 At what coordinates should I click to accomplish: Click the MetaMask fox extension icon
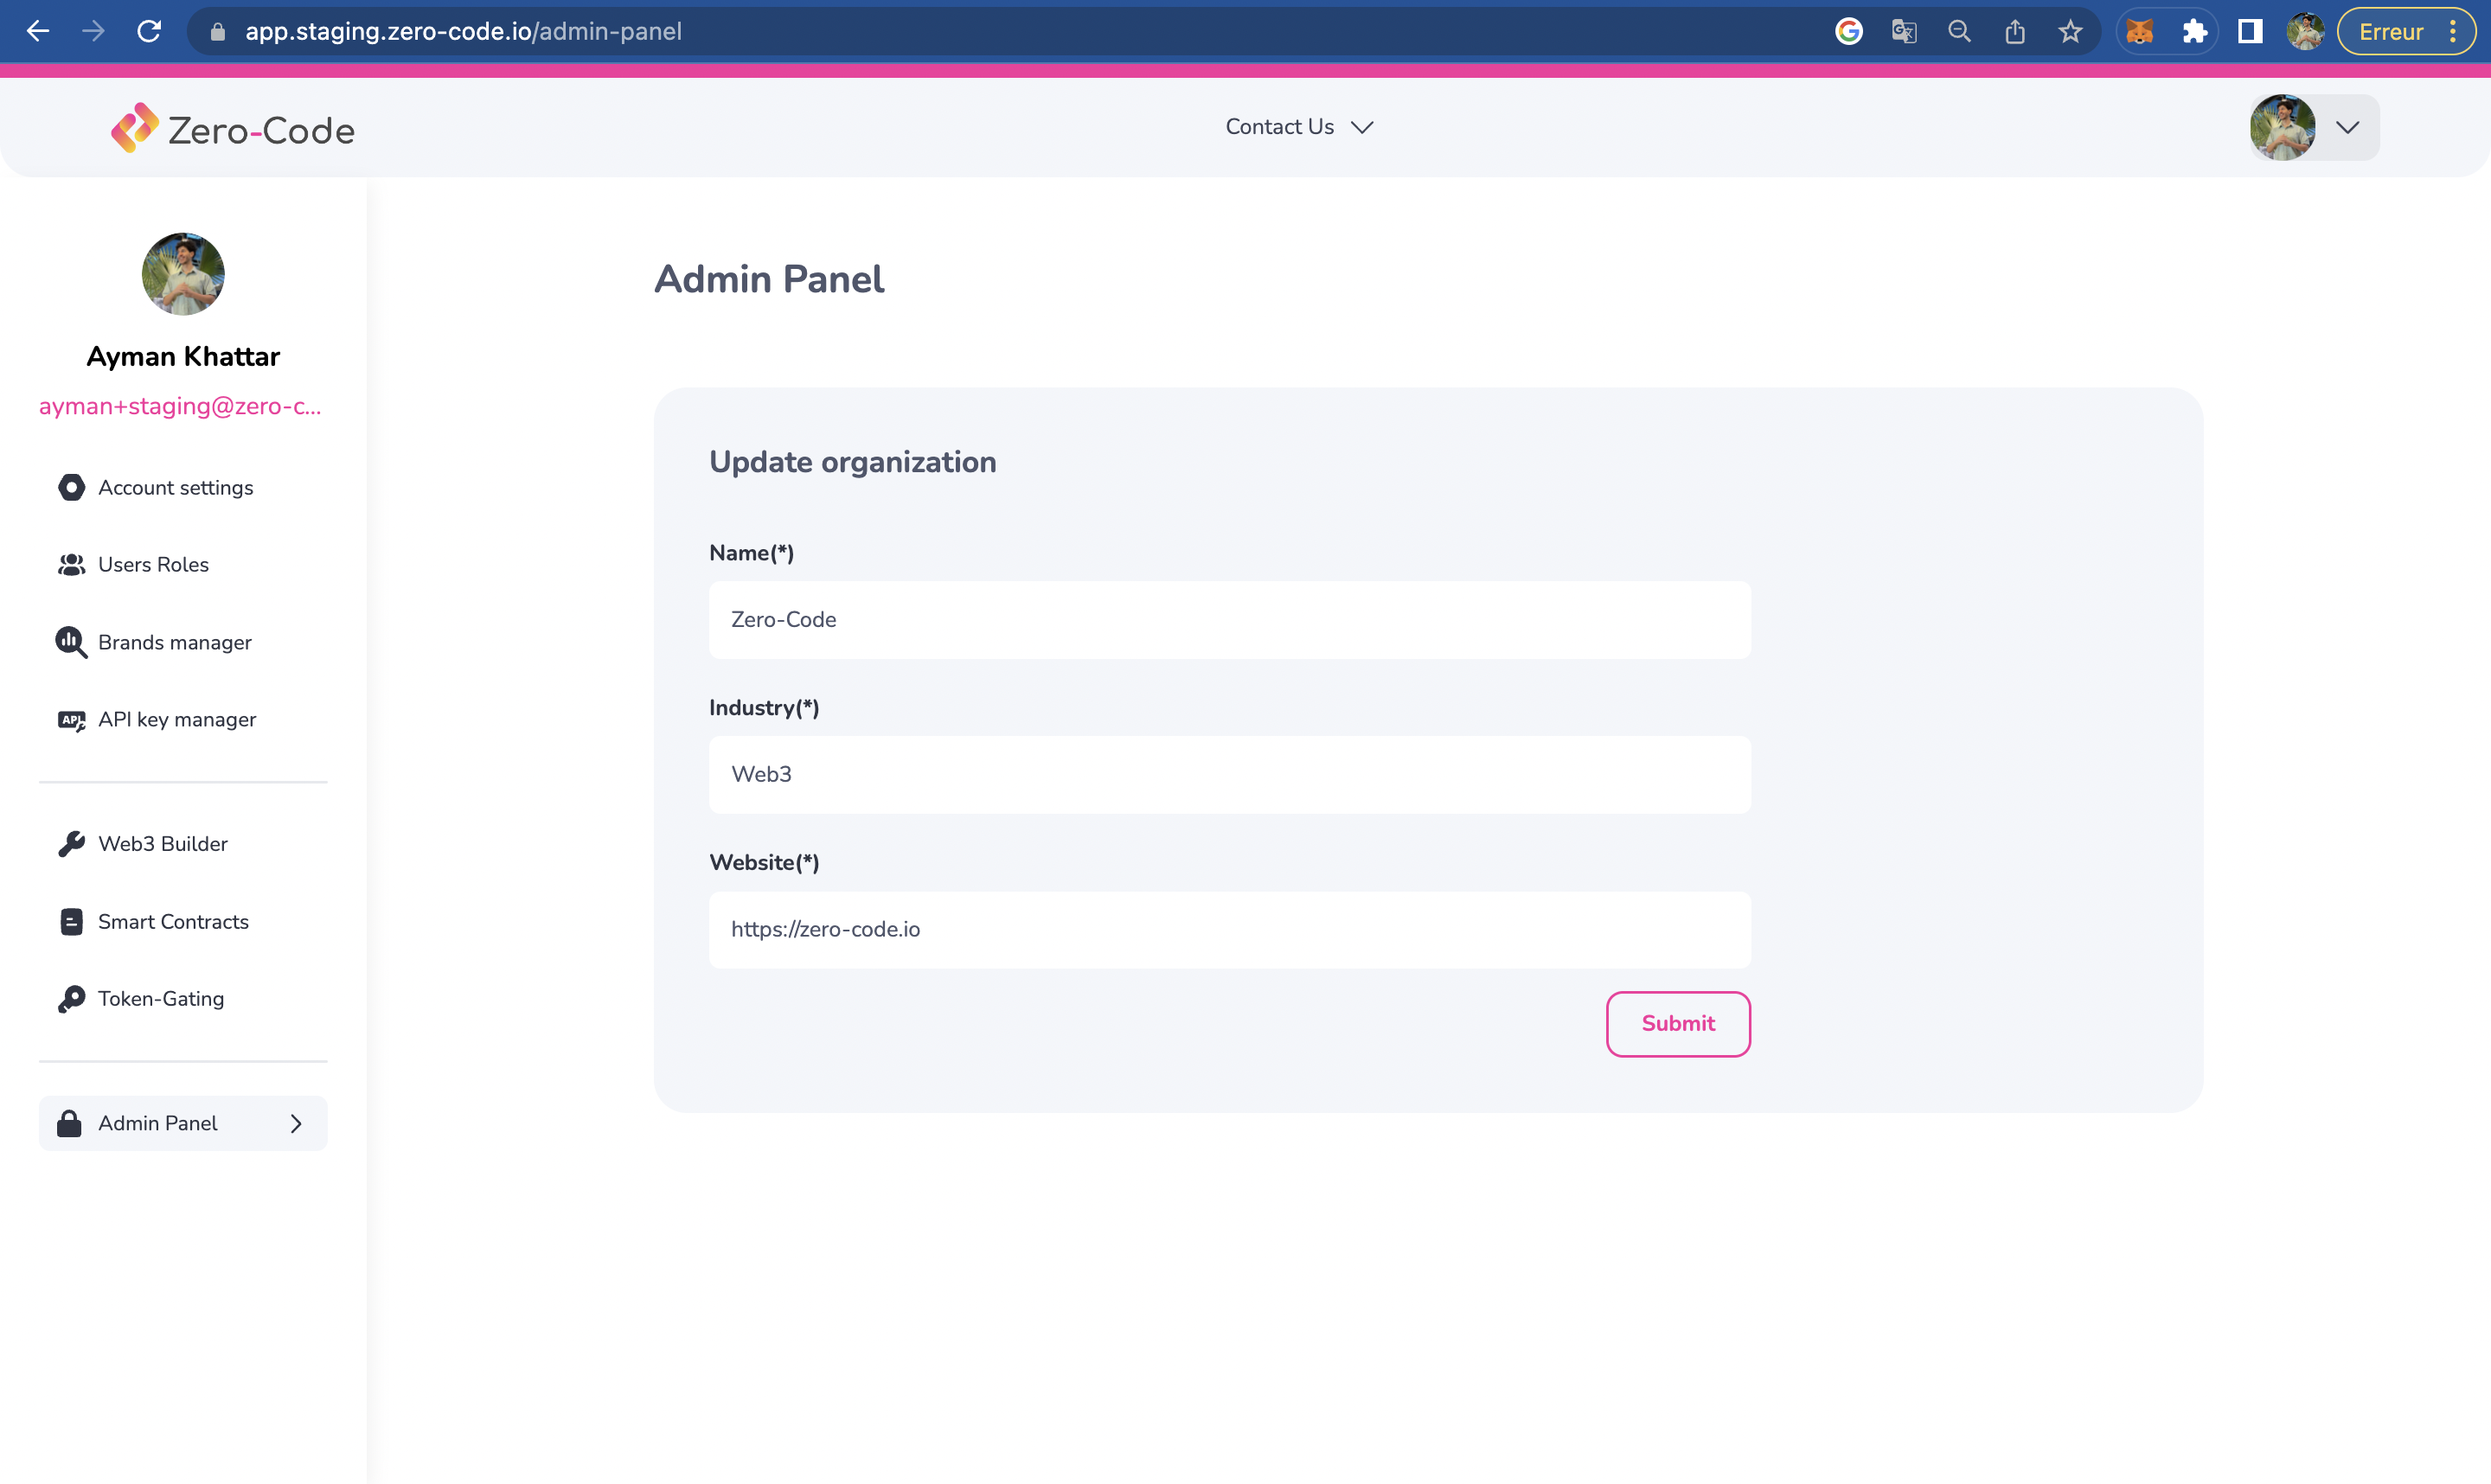pyautogui.click(x=2139, y=32)
